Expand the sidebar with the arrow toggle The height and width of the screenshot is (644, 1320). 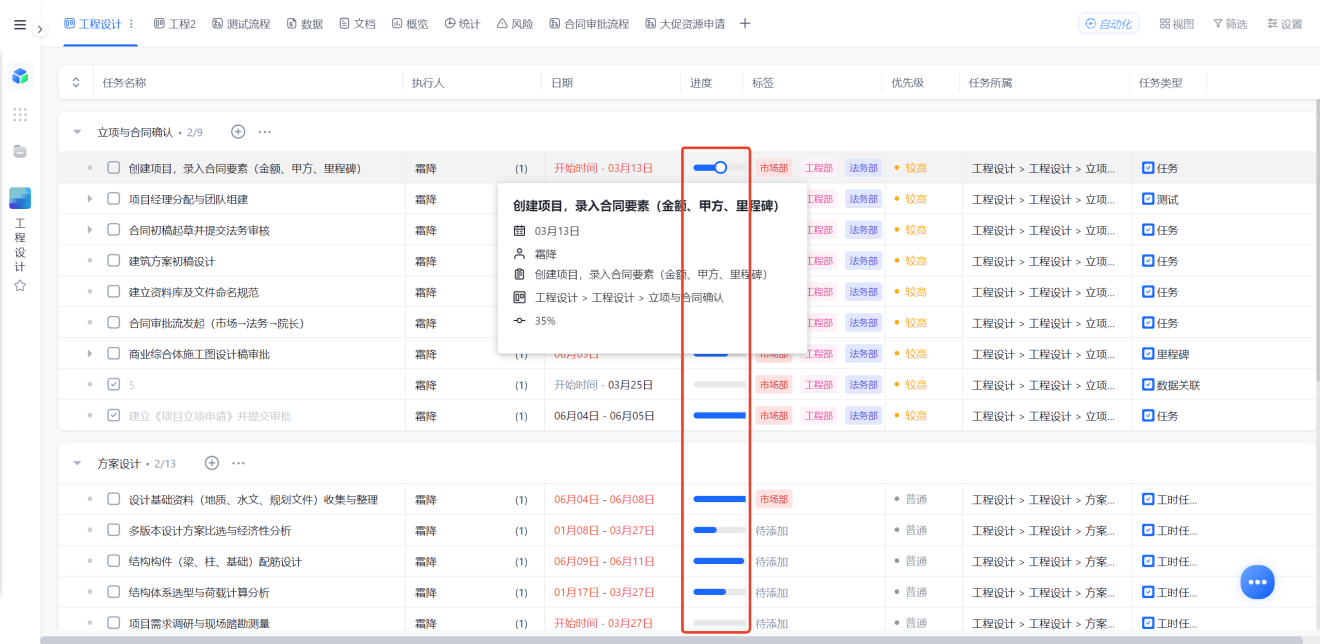pos(40,30)
